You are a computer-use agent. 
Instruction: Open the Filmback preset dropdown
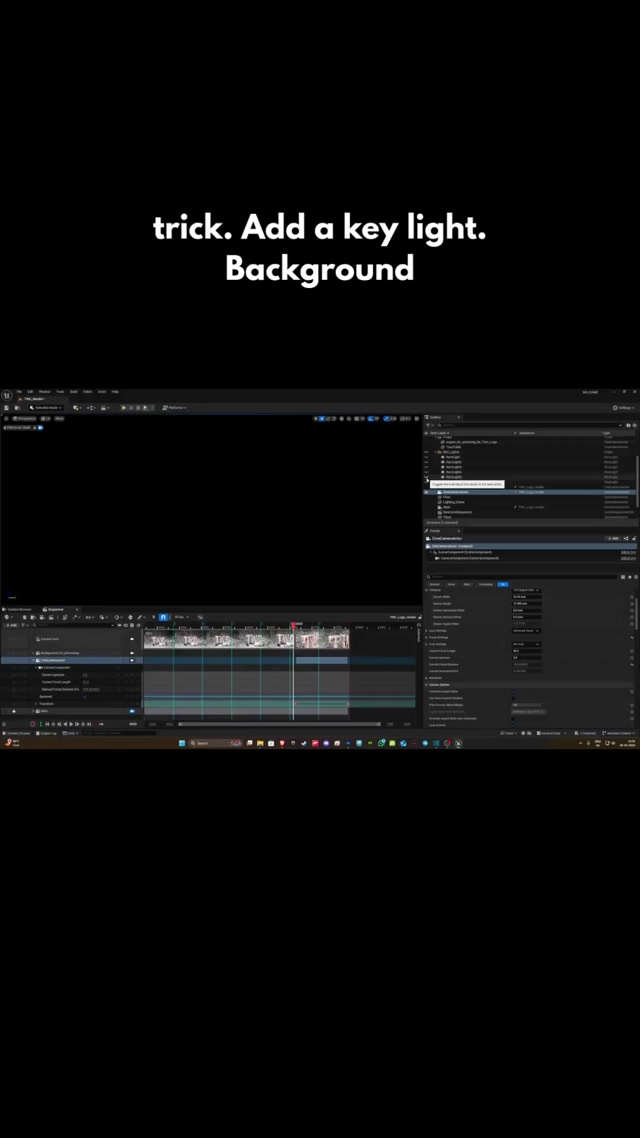click(x=526, y=590)
